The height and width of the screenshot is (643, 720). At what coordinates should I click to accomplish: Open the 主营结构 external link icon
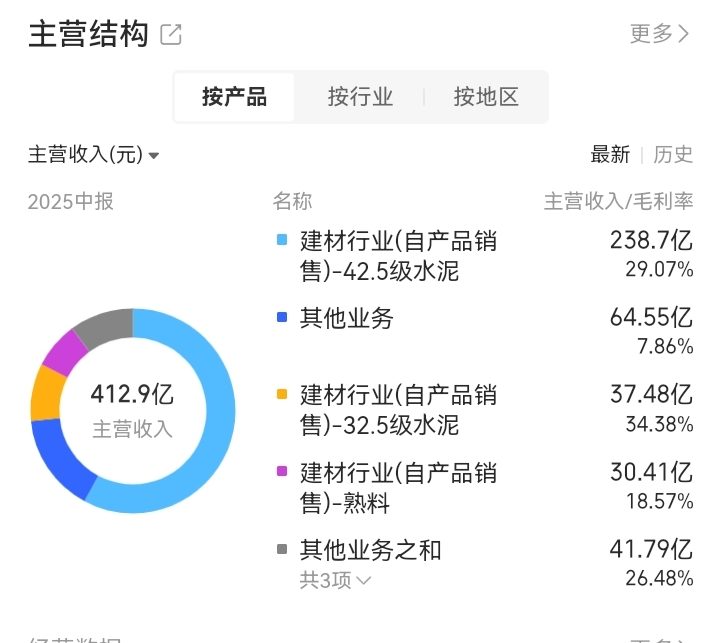(x=171, y=35)
